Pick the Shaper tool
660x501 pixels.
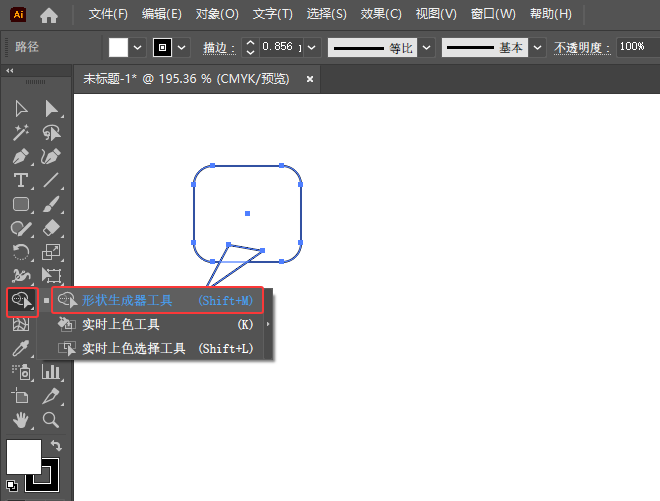21,228
